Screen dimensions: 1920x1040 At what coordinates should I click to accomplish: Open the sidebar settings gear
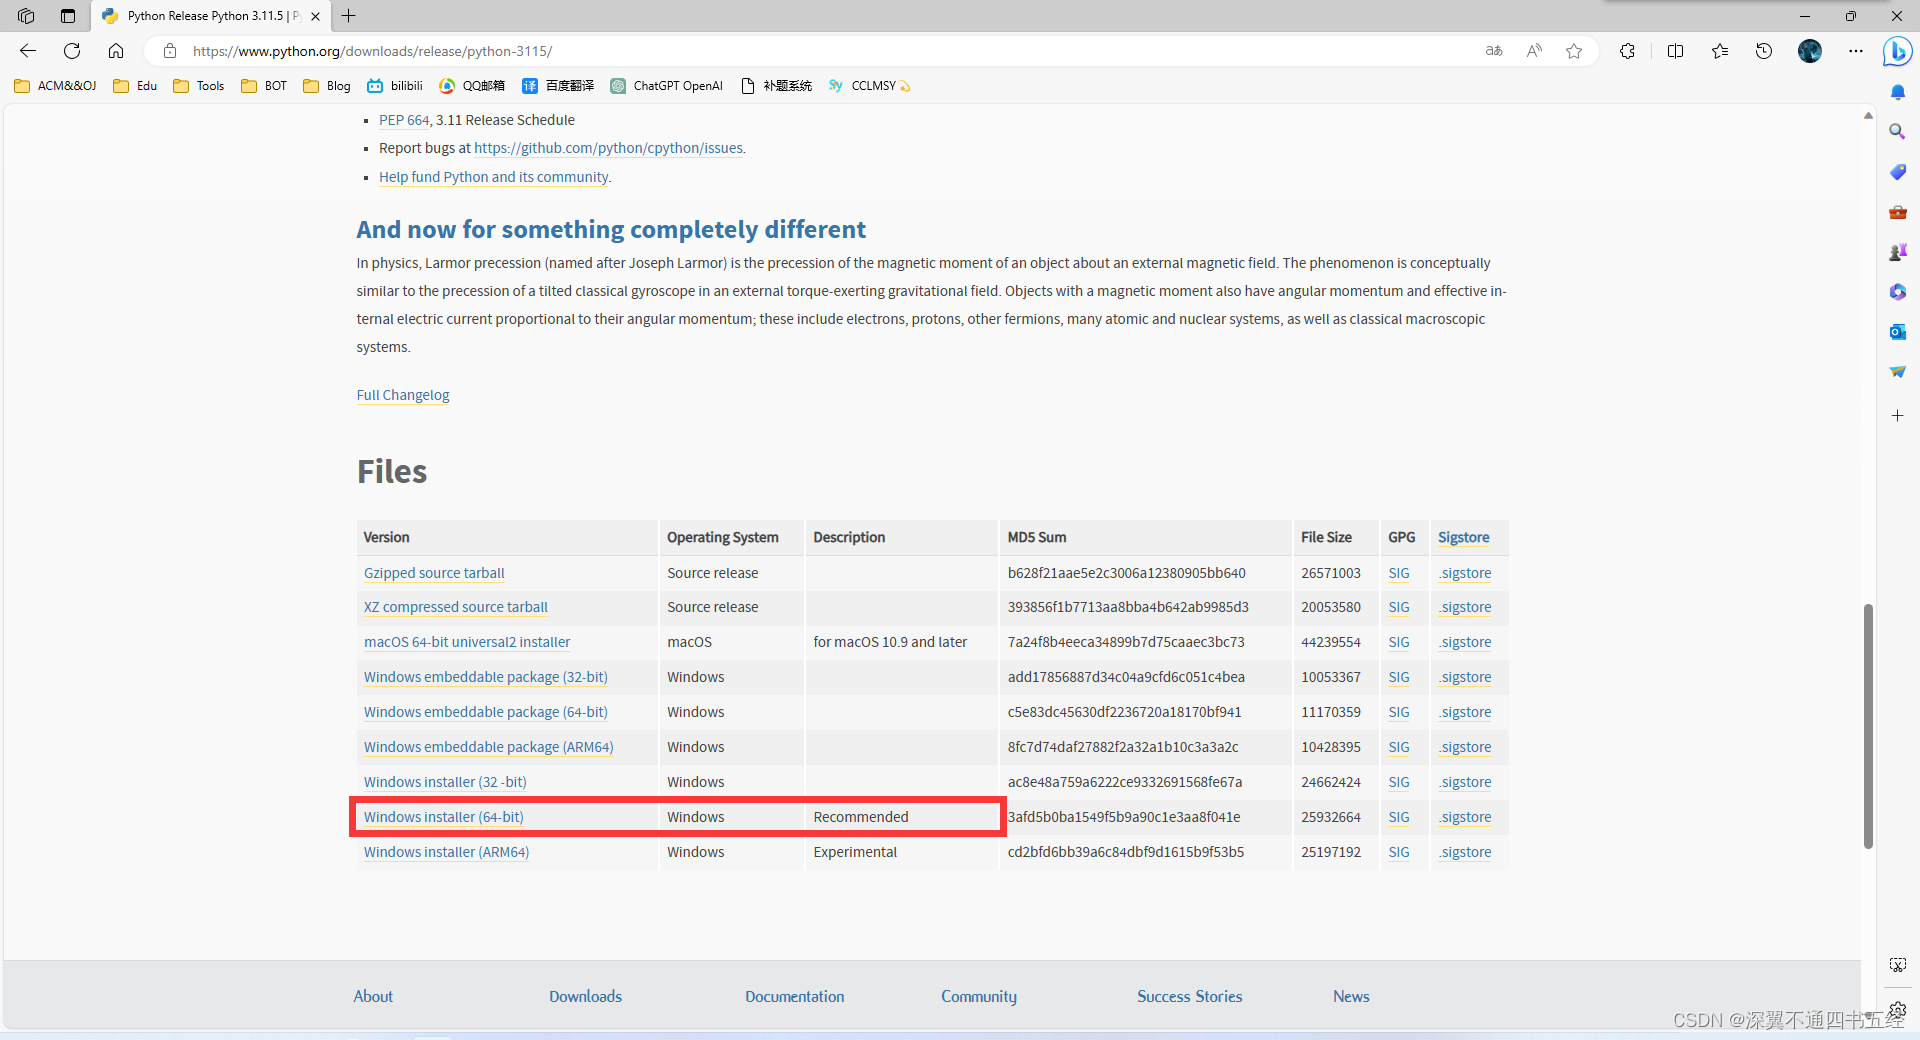[x=1897, y=1009]
